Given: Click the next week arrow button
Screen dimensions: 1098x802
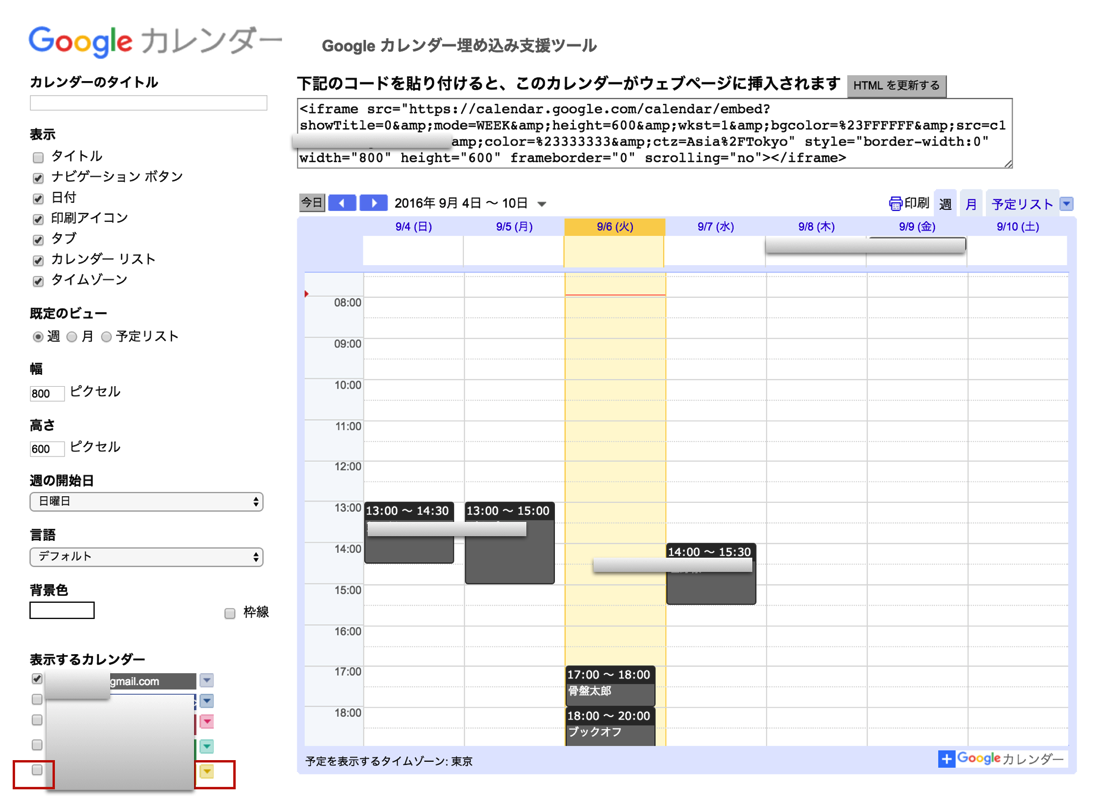Looking at the screenshot, I should (x=373, y=203).
